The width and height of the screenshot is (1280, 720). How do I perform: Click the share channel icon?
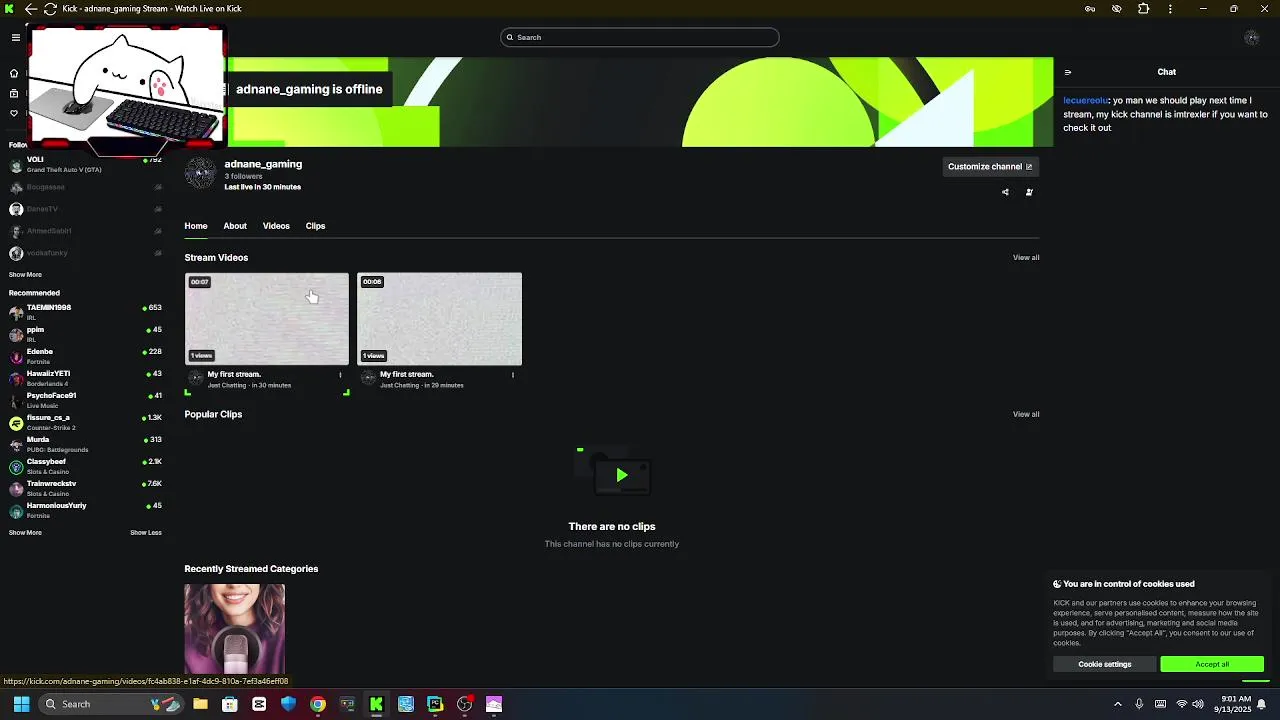tap(1005, 192)
